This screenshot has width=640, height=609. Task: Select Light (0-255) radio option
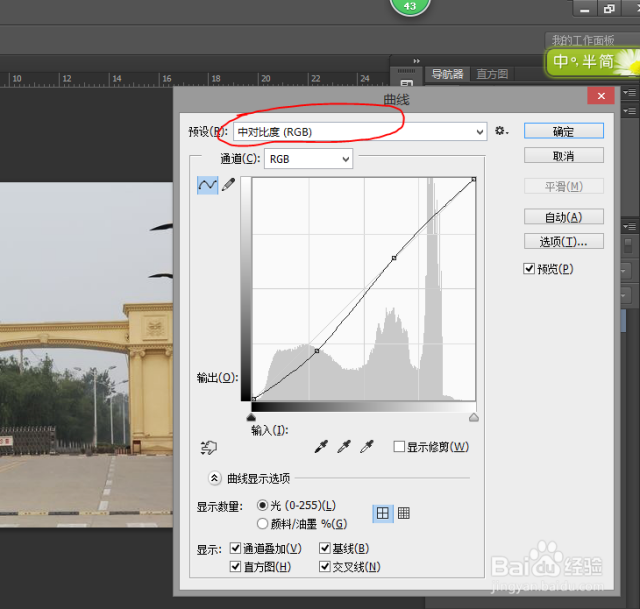tap(262, 505)
